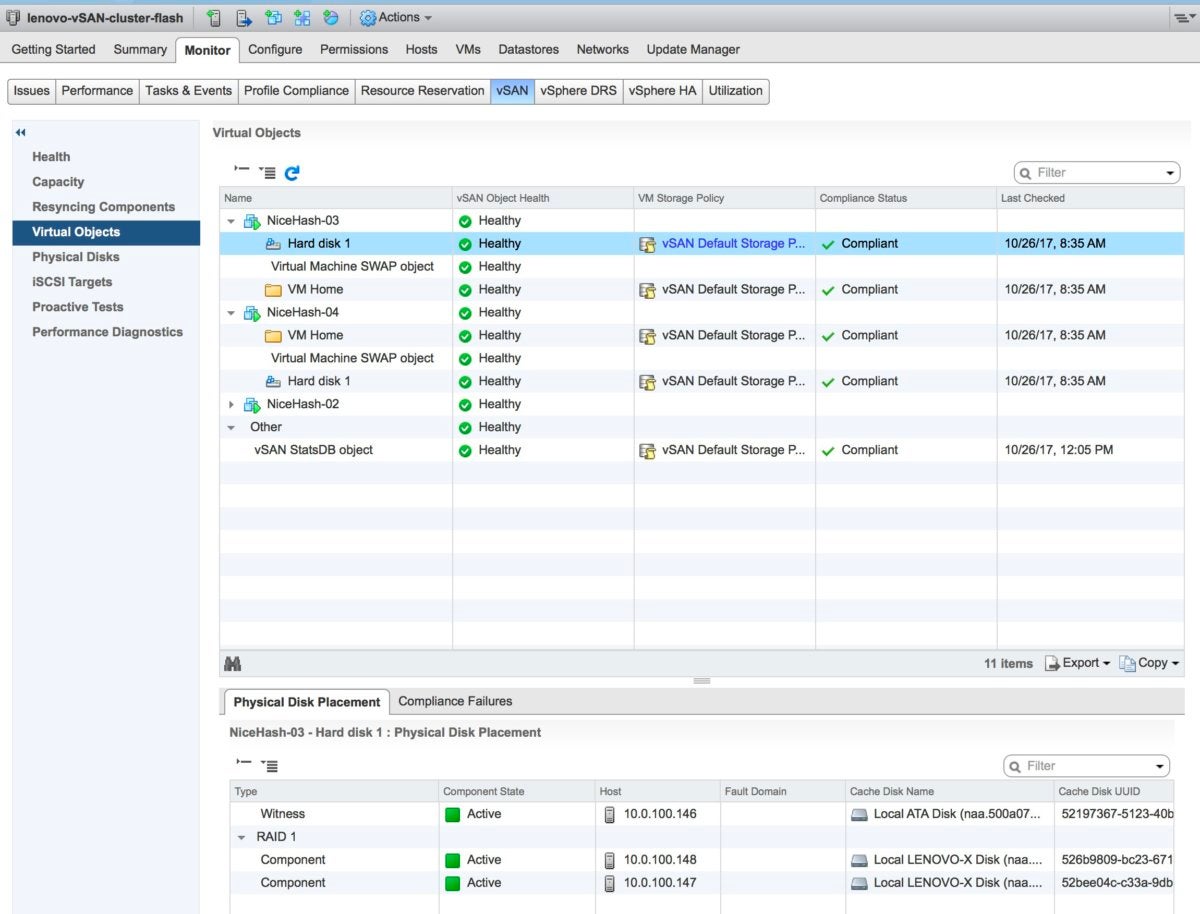Screen dimensions: 1200x914
Task: Sort by Last Checked column header
Action: point(1090,198)
